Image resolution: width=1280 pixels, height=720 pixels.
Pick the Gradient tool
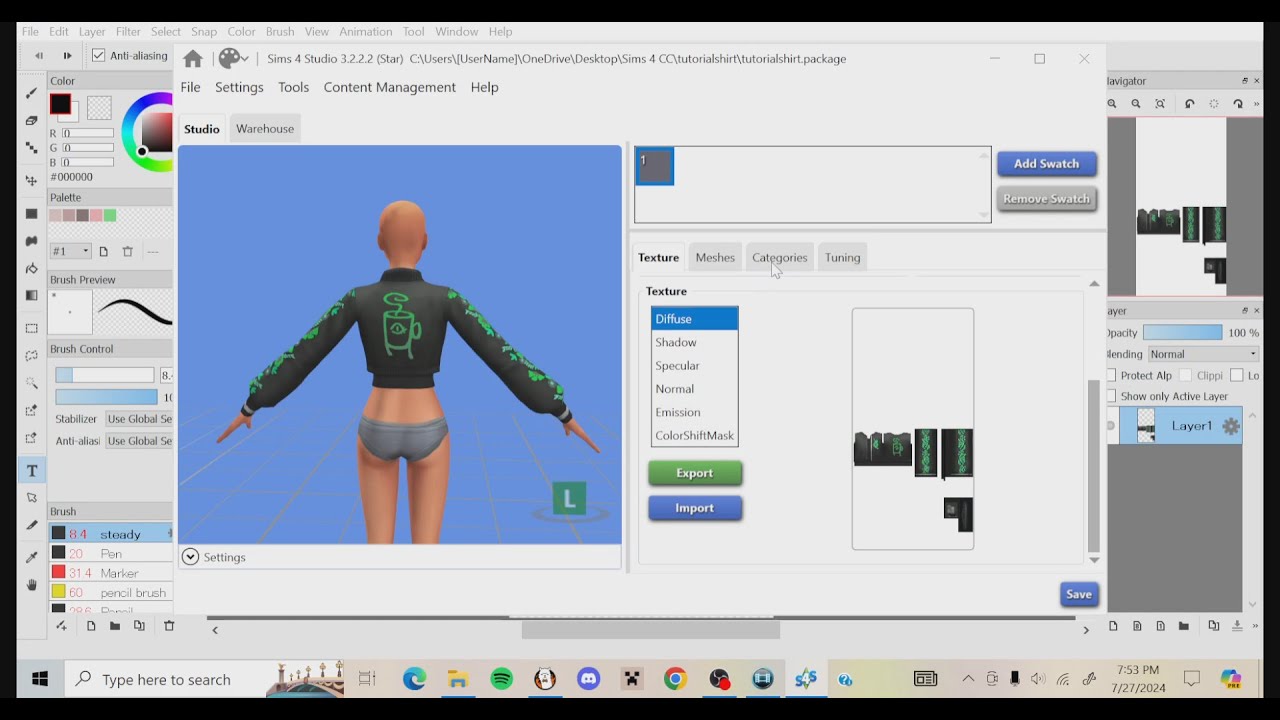click(31, 295)
